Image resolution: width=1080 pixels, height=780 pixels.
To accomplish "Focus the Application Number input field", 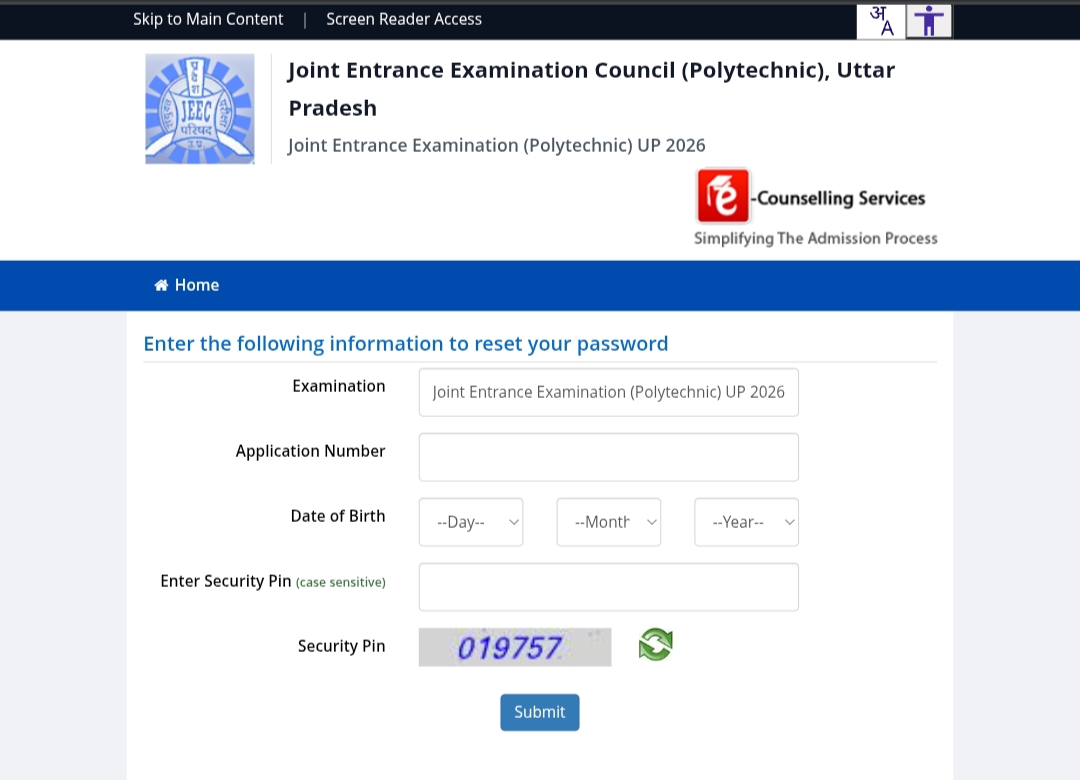I will (609, 457).
